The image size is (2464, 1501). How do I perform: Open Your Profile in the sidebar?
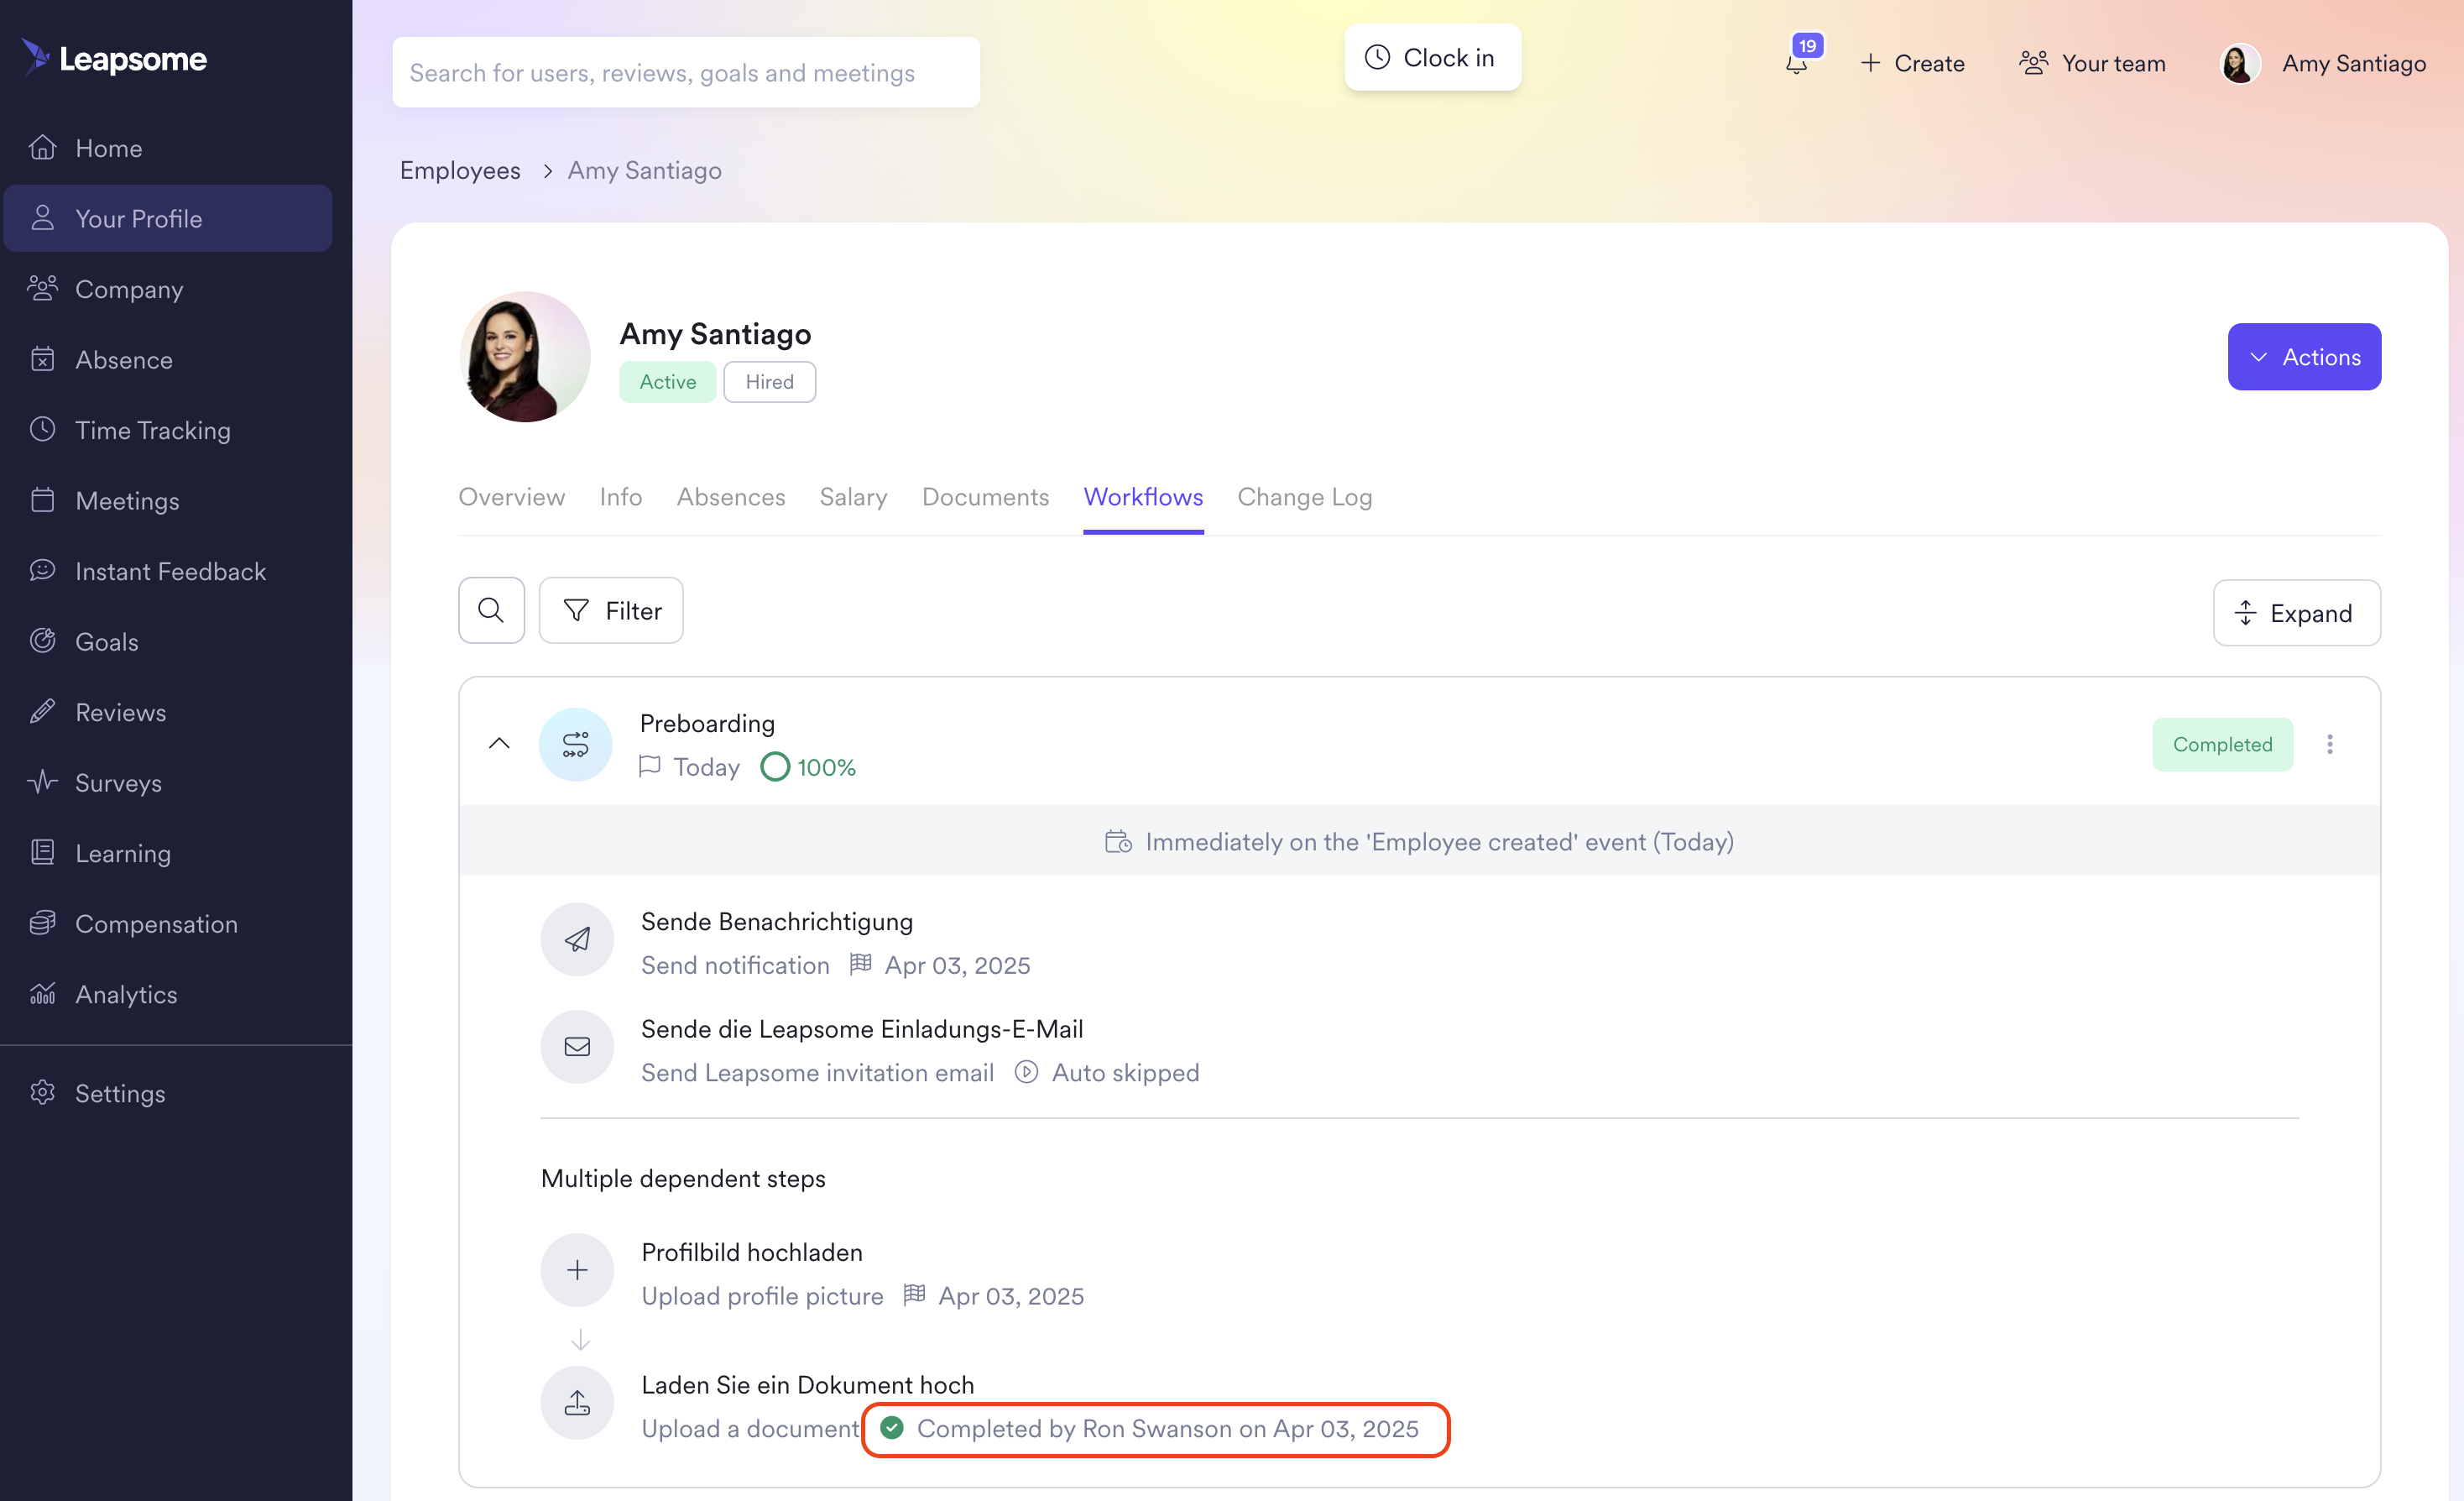[168, 218]
